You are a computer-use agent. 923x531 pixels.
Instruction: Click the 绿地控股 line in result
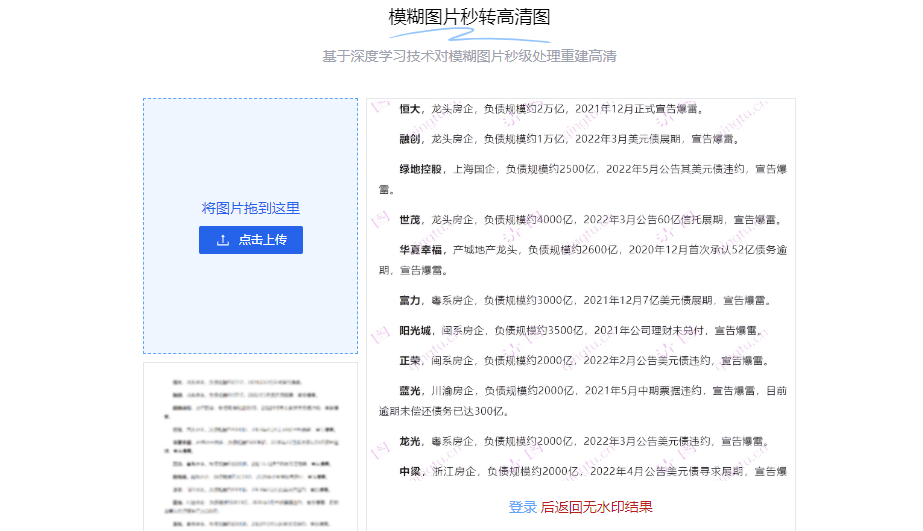pyautogui.click(x=583, y=179)
